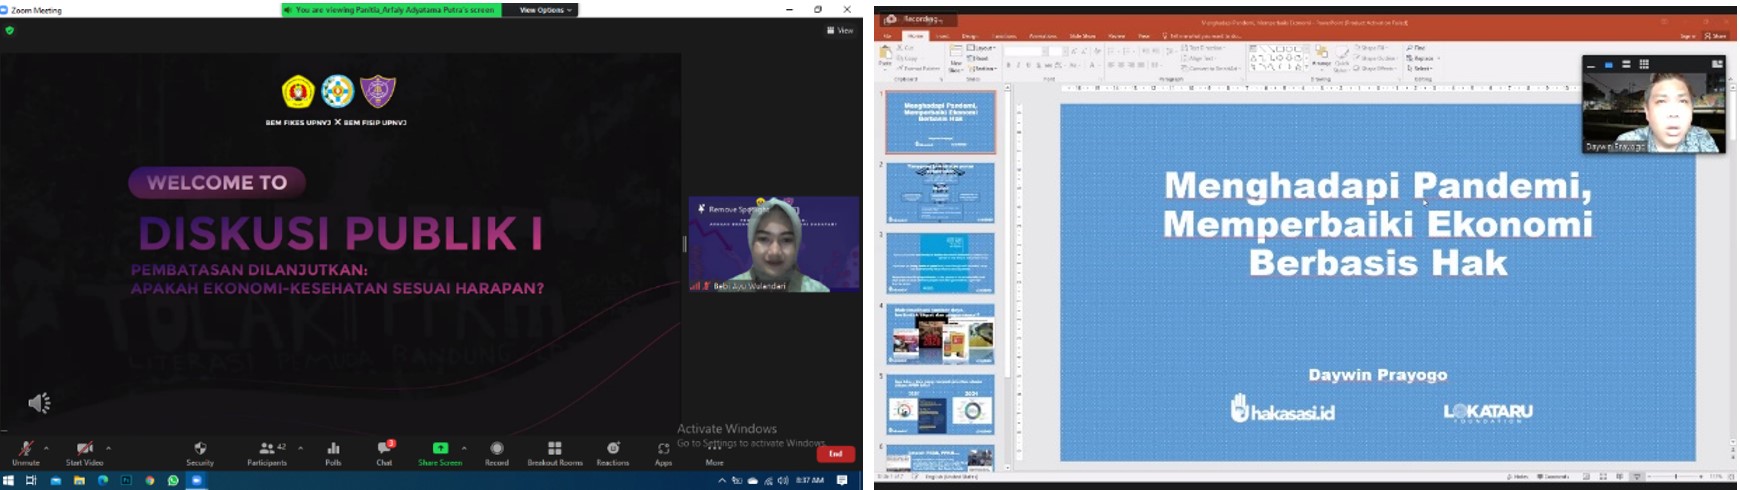Click the View button in Zoom window
Image resolution: width=1740 pixels, height=490 pixels.
840,31
